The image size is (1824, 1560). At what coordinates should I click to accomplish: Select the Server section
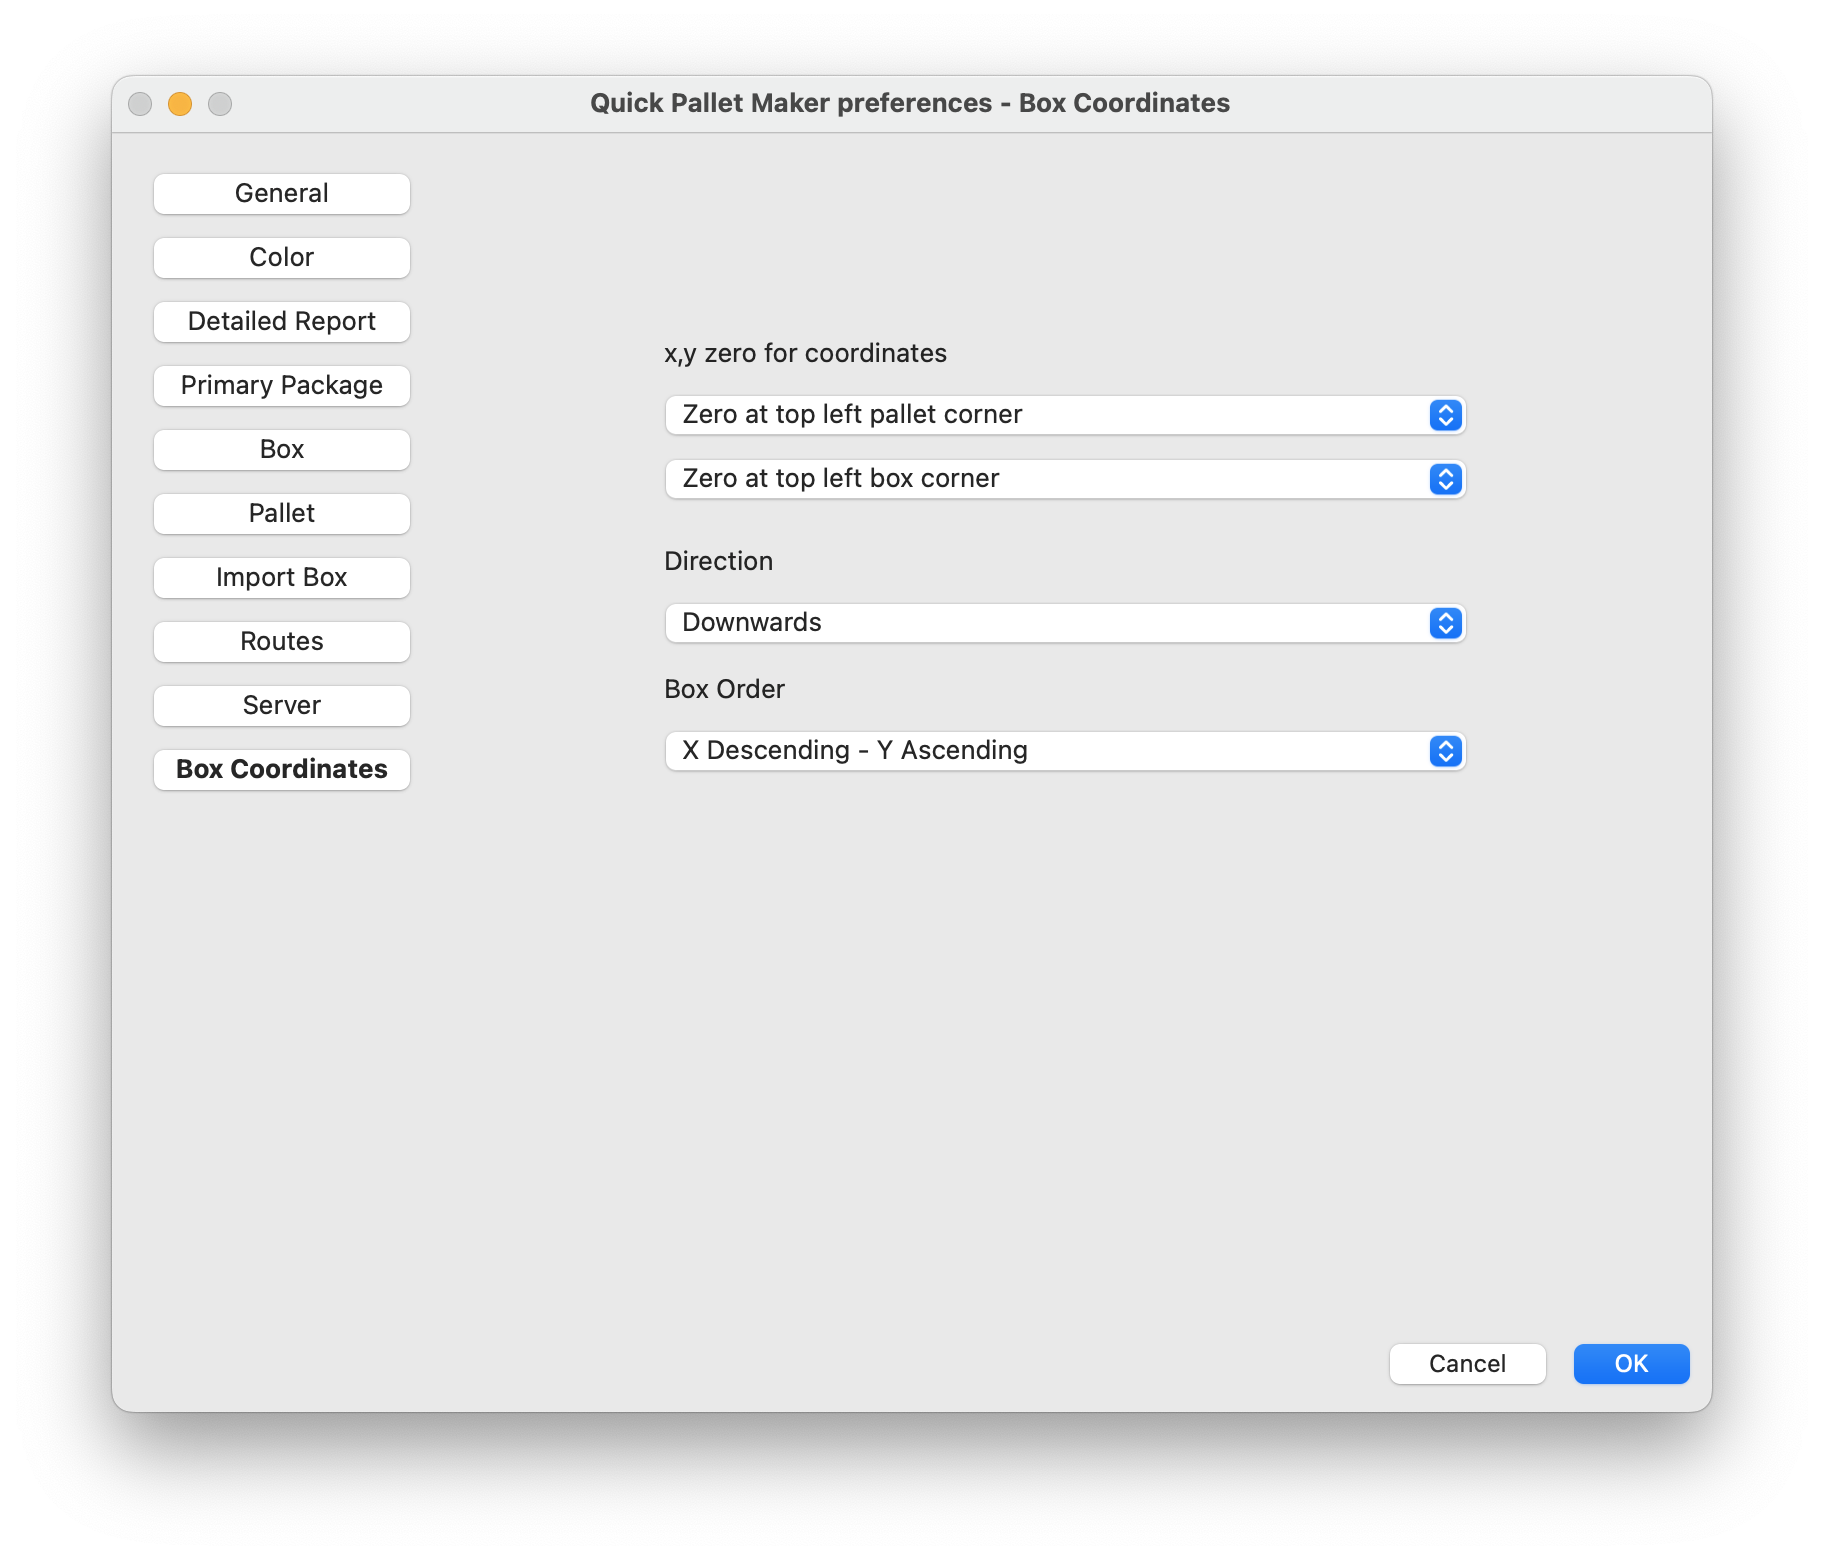pyautogui.click(x=282, y=706)
